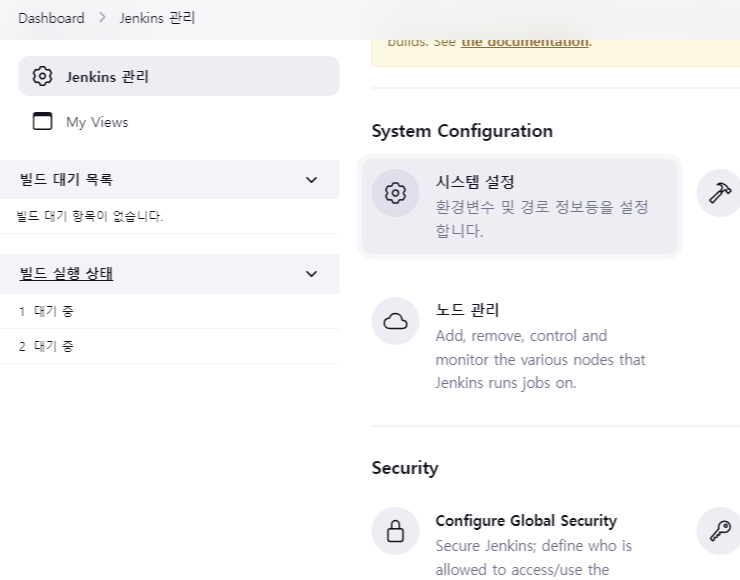Click the 빌드 대기 목록 heading
The image size is (740, 580).
(66, 179)
